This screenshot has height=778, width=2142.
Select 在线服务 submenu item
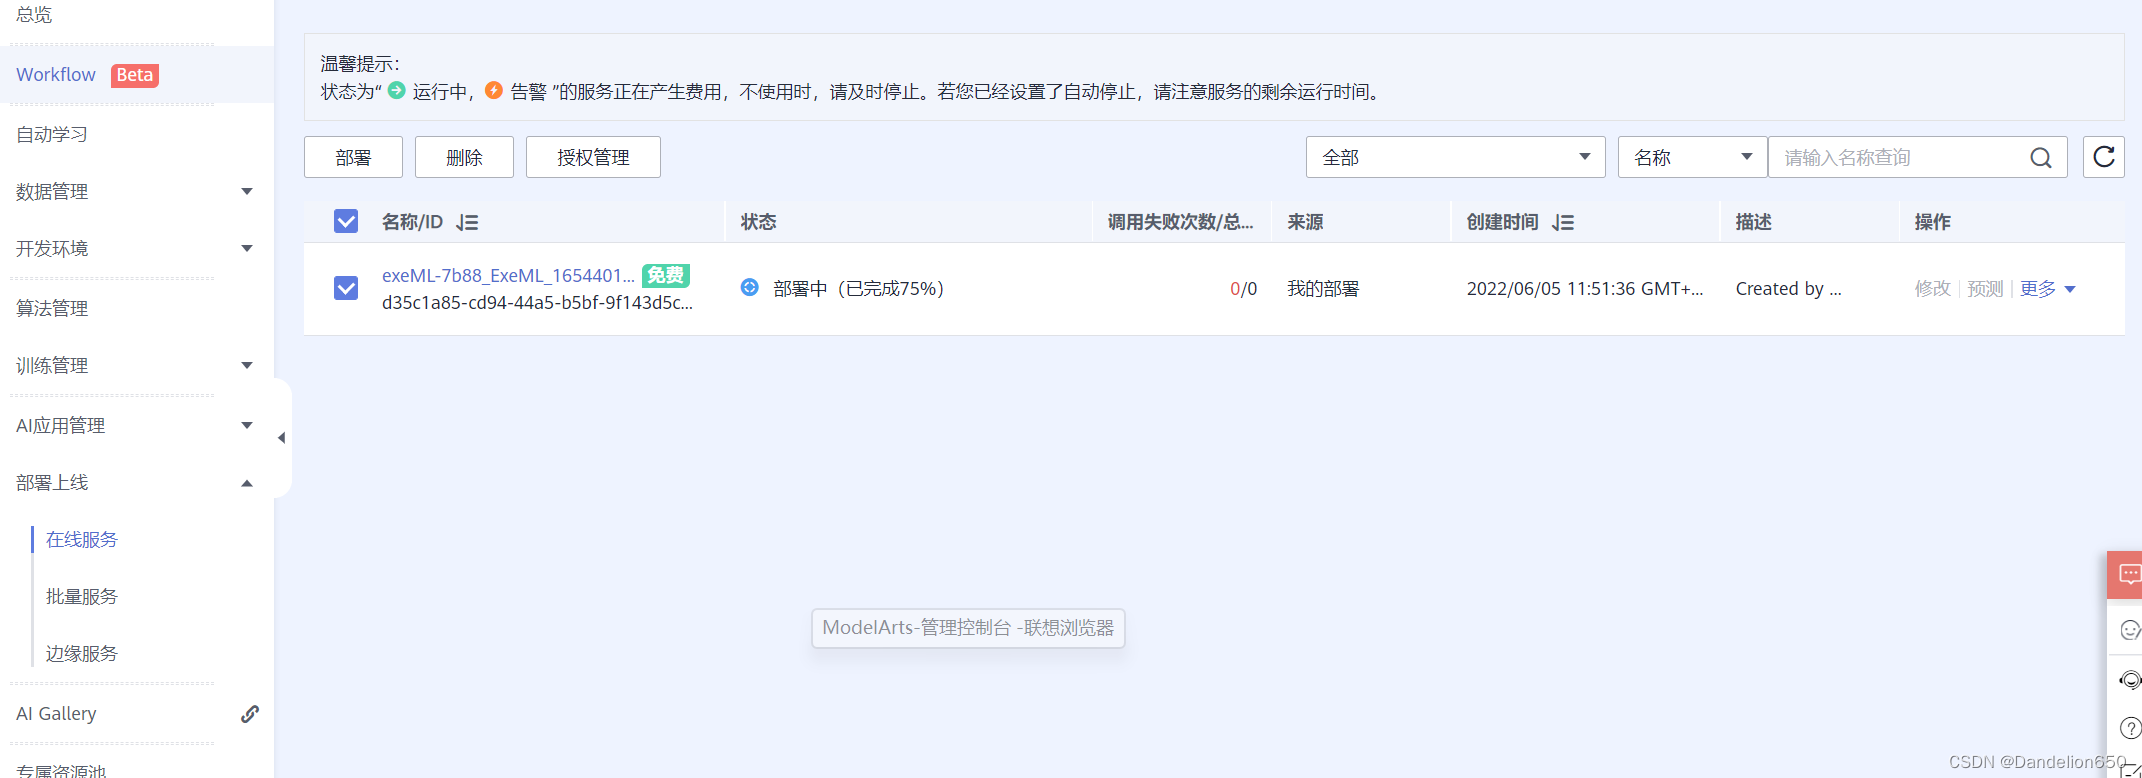[82, 540]
